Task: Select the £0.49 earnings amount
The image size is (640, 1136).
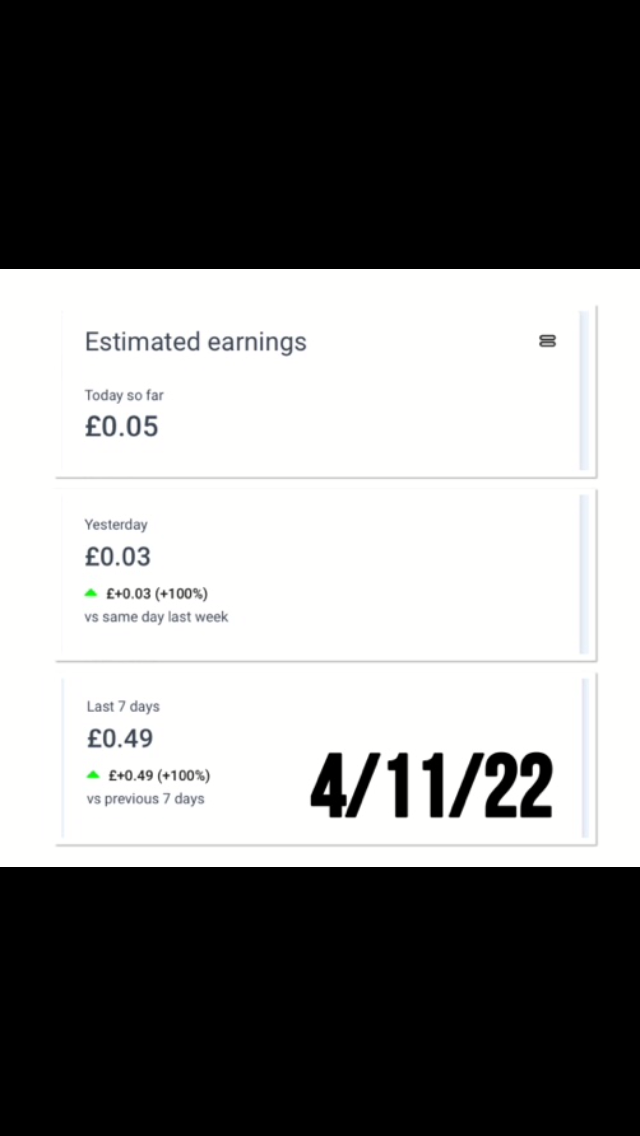Action: point(120,739)
